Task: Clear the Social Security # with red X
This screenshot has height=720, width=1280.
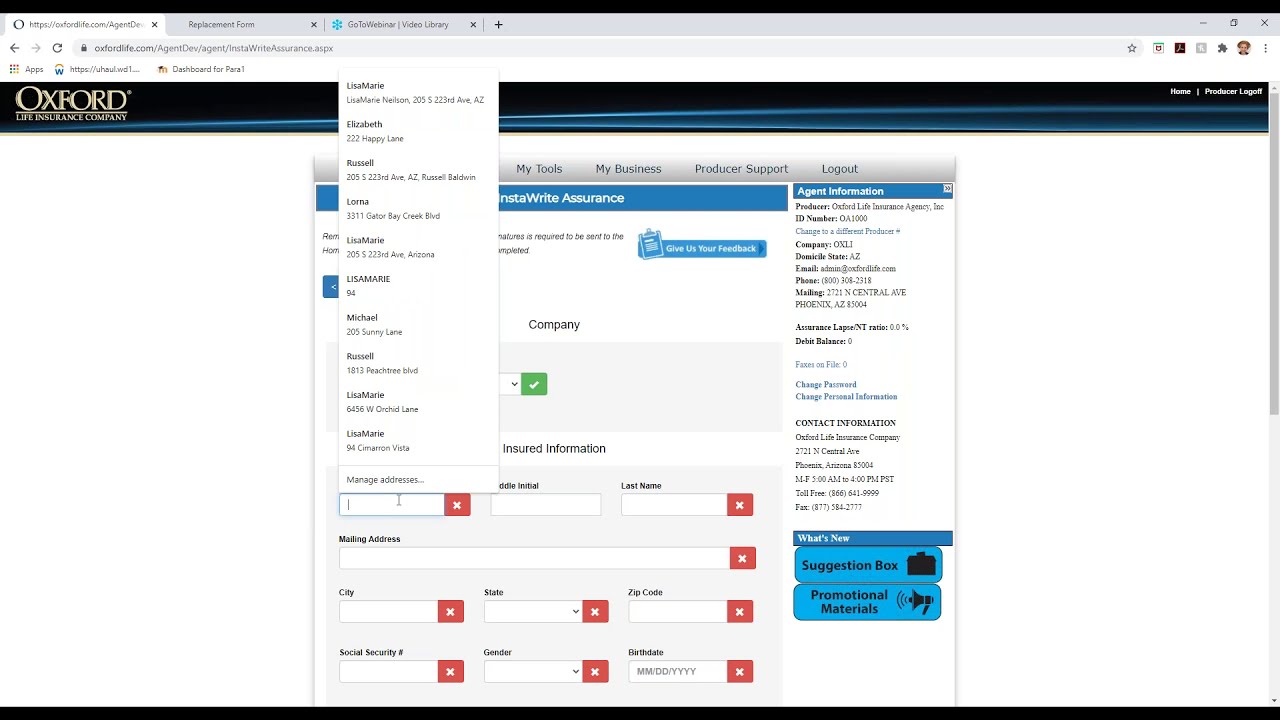Action: 450,671
